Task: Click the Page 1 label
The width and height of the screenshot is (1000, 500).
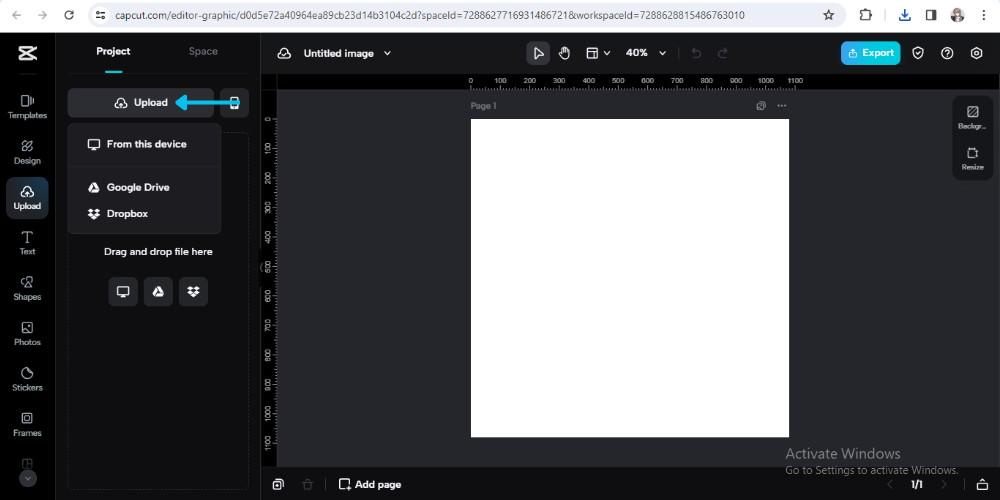Action: click(x=483, y=106)
